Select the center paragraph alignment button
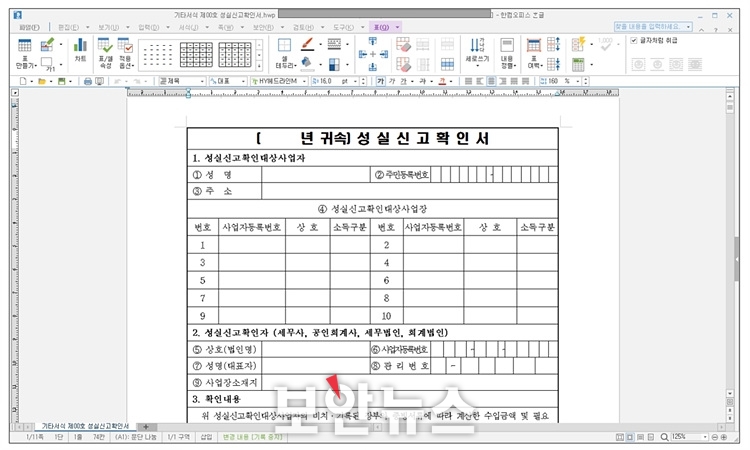 pos(491,81)
